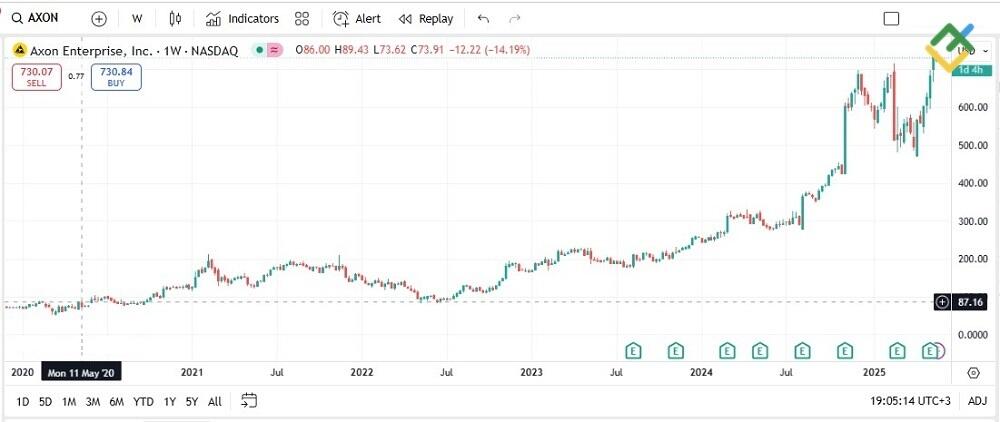The image size is (1000, 422).
Task: Open the candlestick chart style selector
Action: pyautogui.click(x=176, y=18)
